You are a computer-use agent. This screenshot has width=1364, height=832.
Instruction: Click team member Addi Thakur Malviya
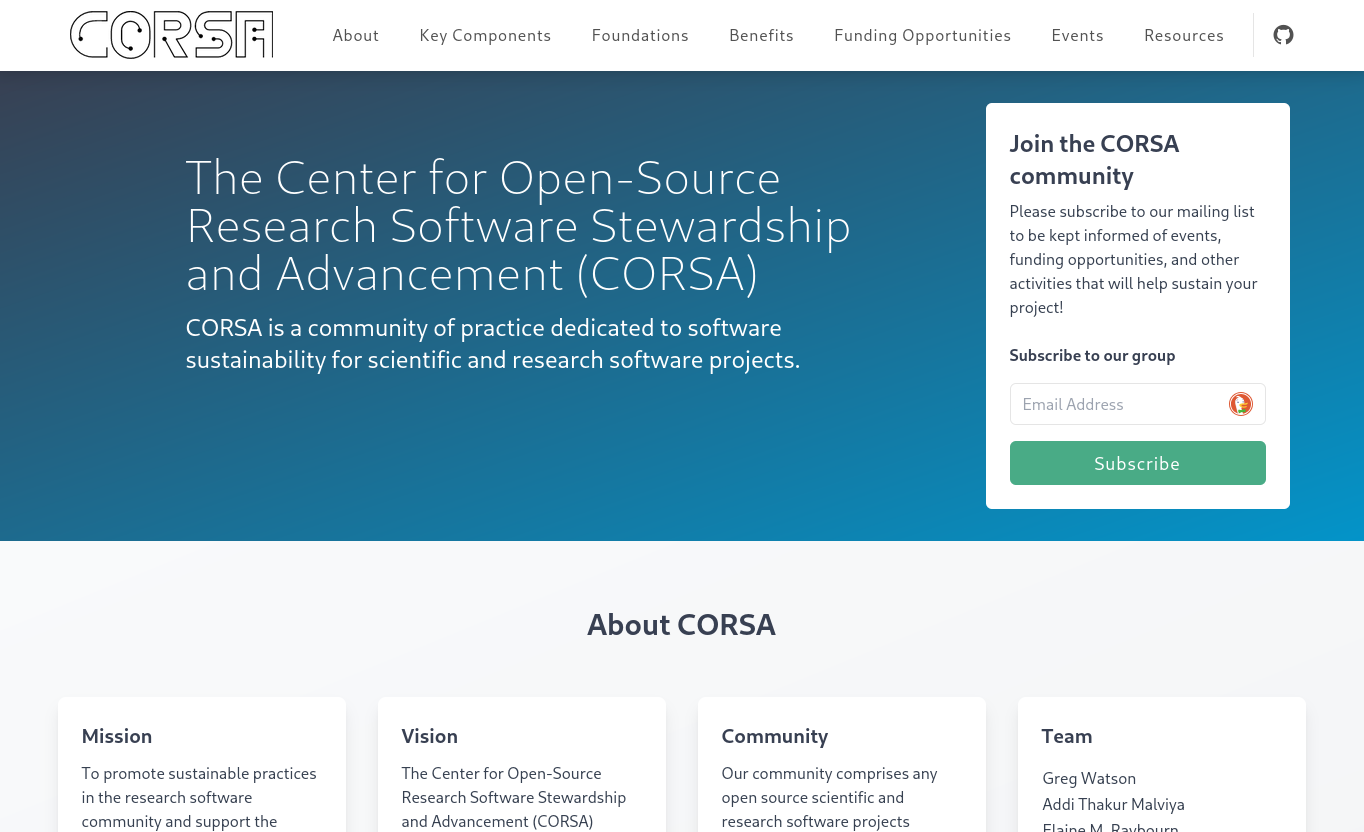(1113, 804)
